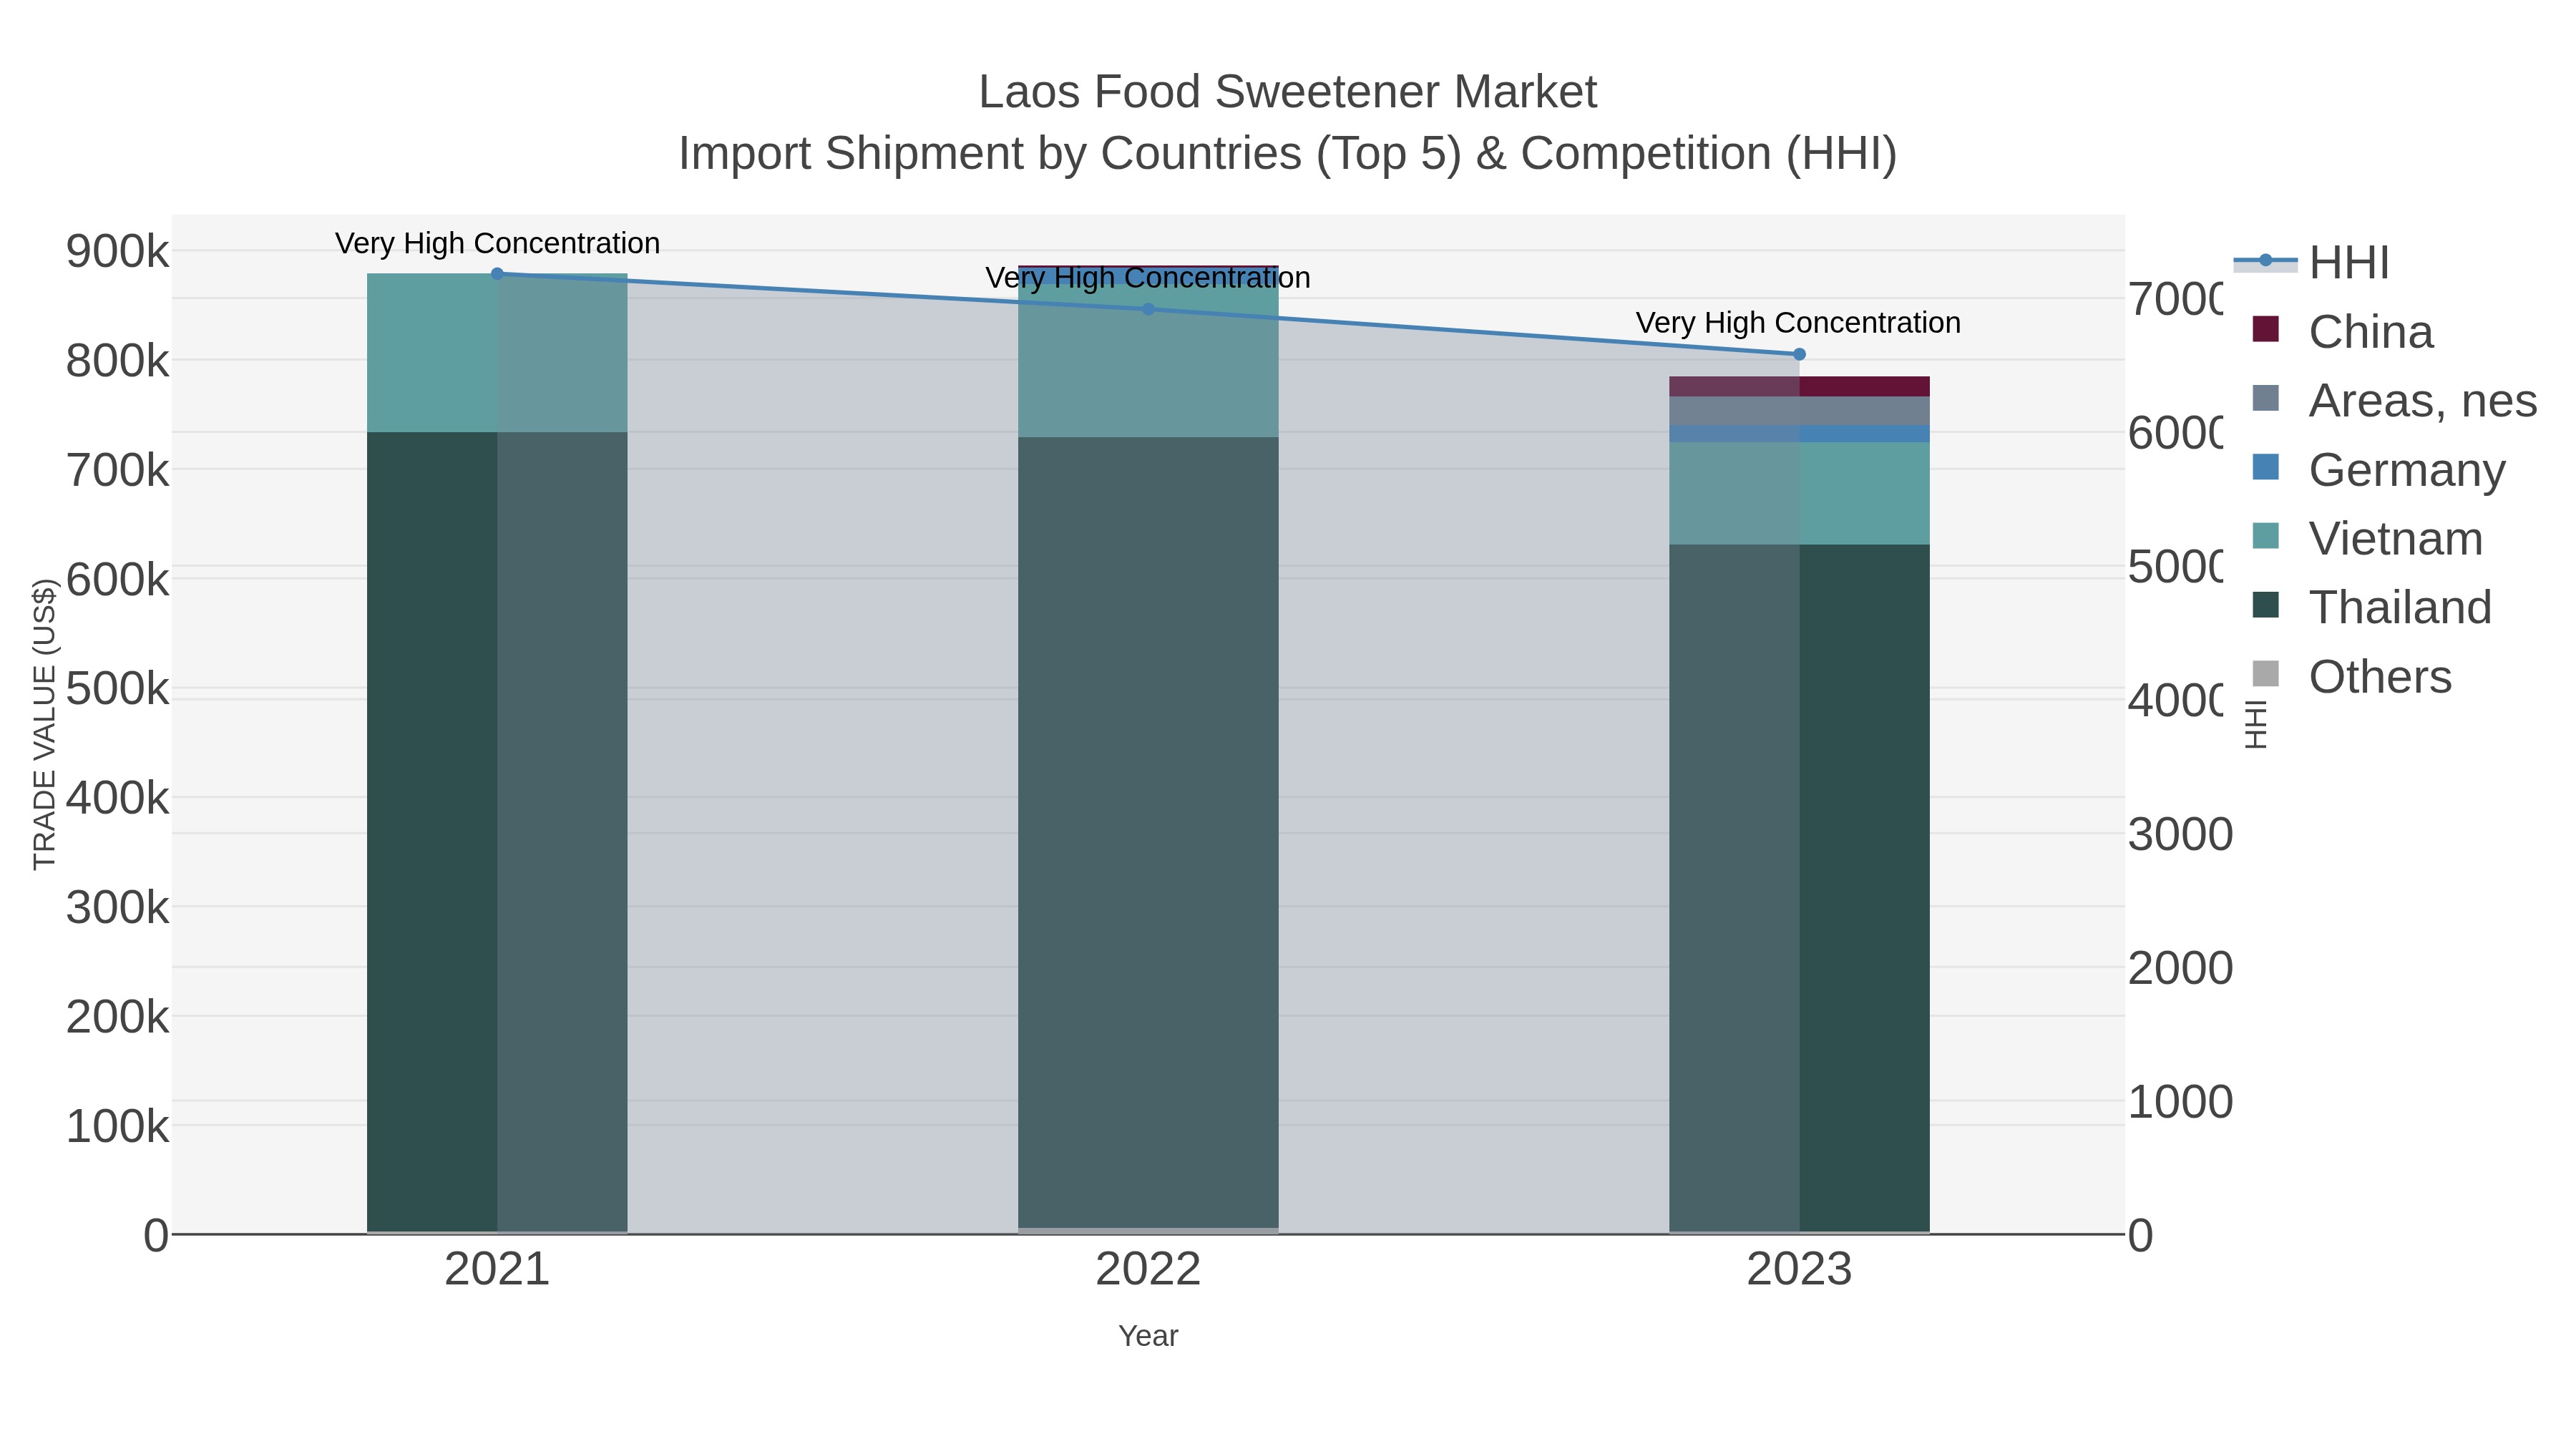Click the 800k left-axis tick label
Screen dimensions: 2576x1449
tap(118, 361)
